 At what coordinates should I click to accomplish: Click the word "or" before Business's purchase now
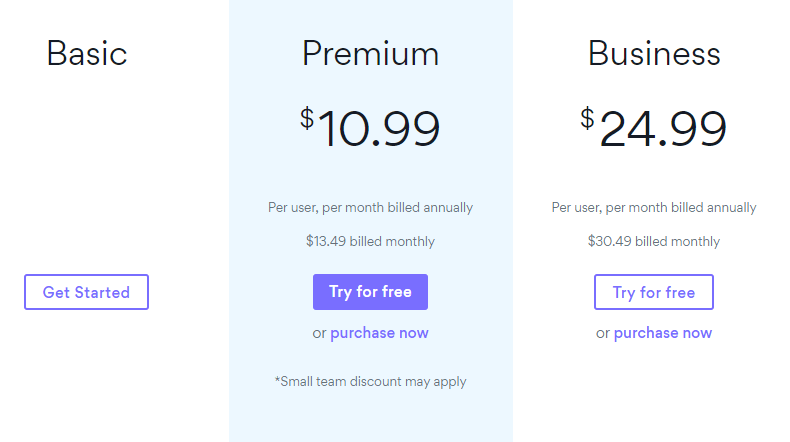(x=603, y=333)
